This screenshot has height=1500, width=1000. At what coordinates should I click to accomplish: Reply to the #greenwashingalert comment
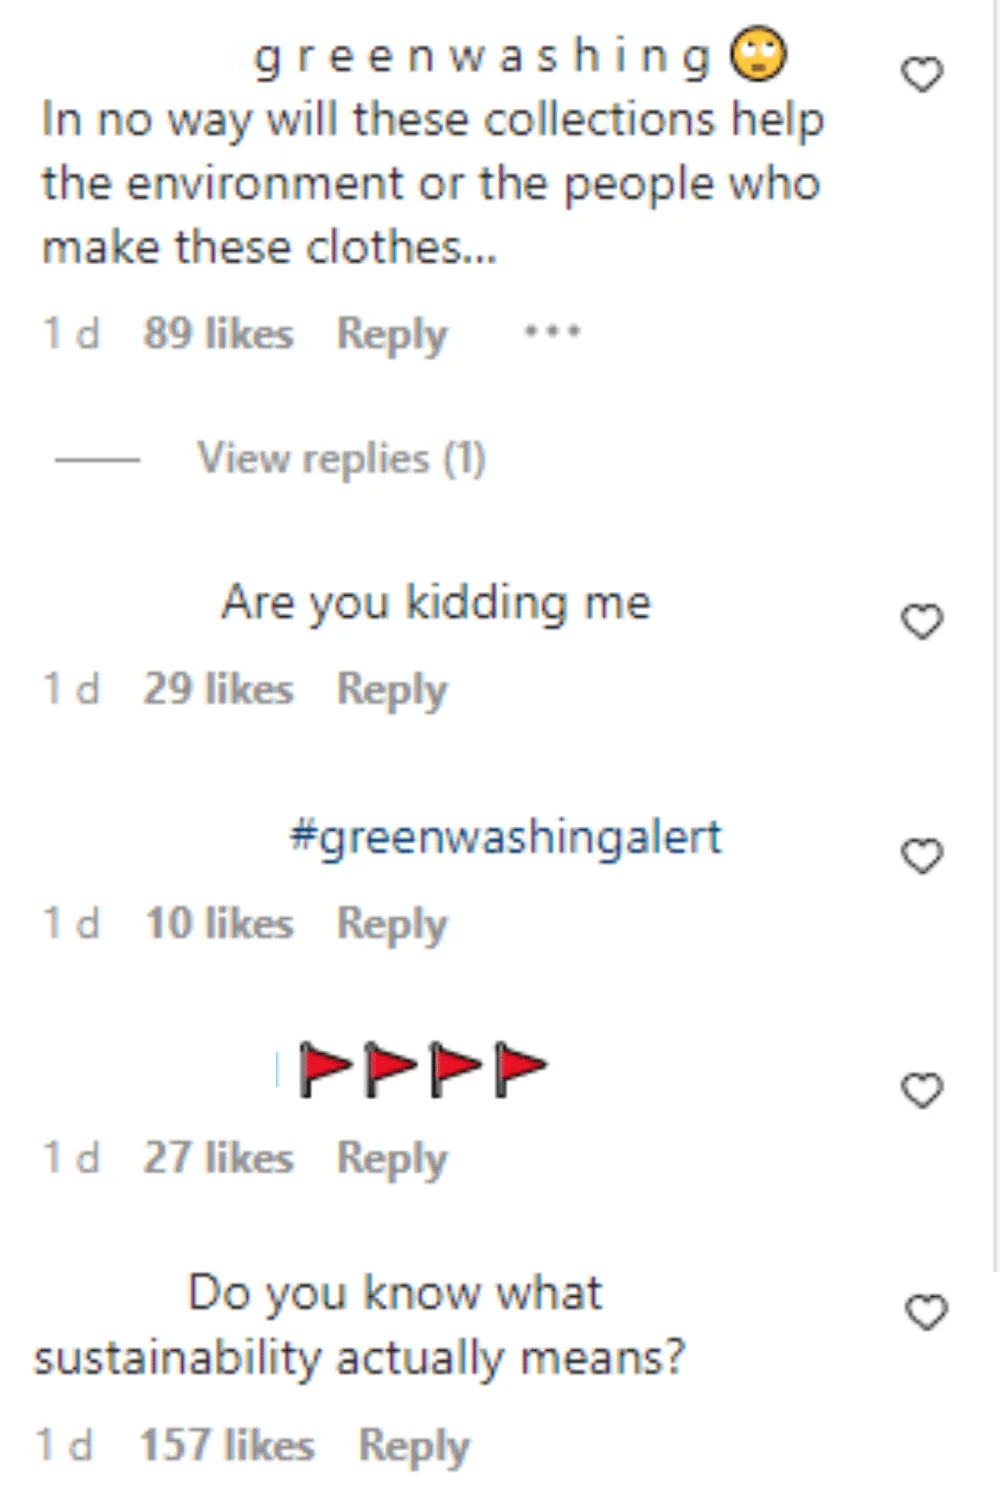point(391,922)
